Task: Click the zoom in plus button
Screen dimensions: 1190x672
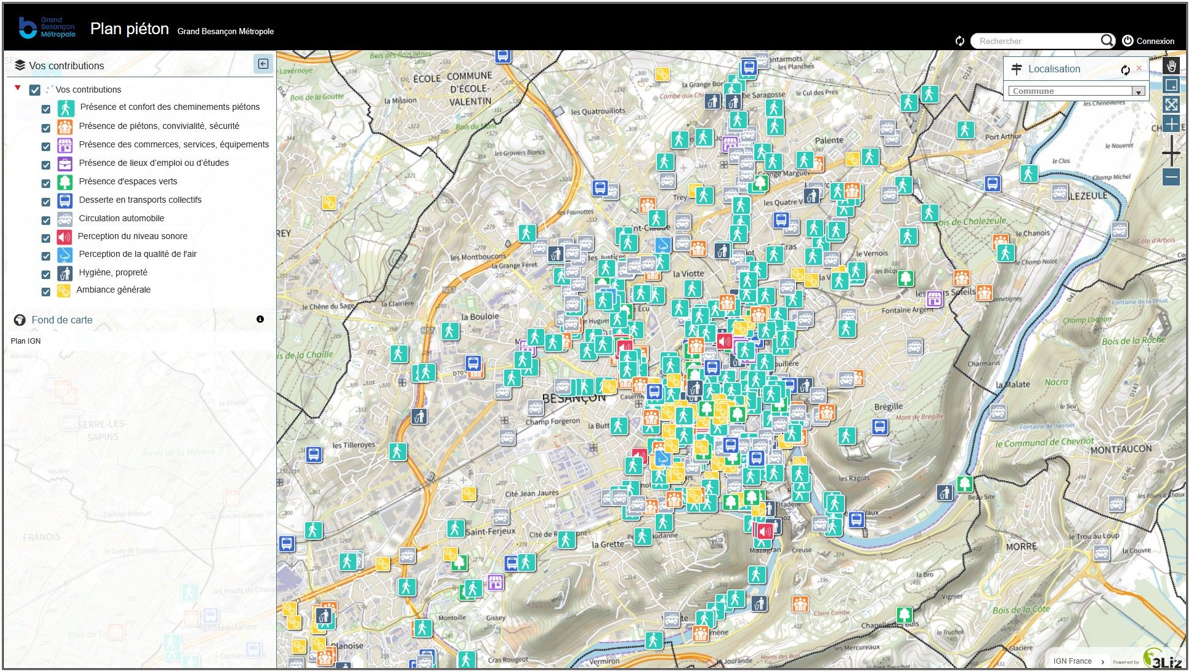Action: 1171,125
